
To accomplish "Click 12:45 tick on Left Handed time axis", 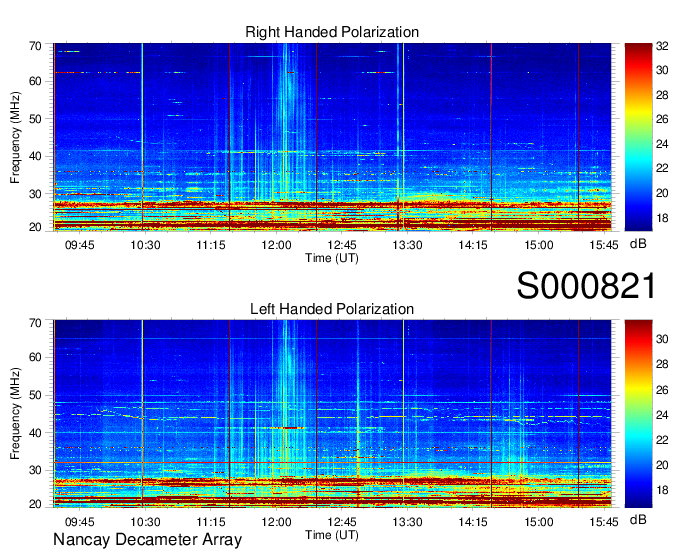I will point(342,522).
